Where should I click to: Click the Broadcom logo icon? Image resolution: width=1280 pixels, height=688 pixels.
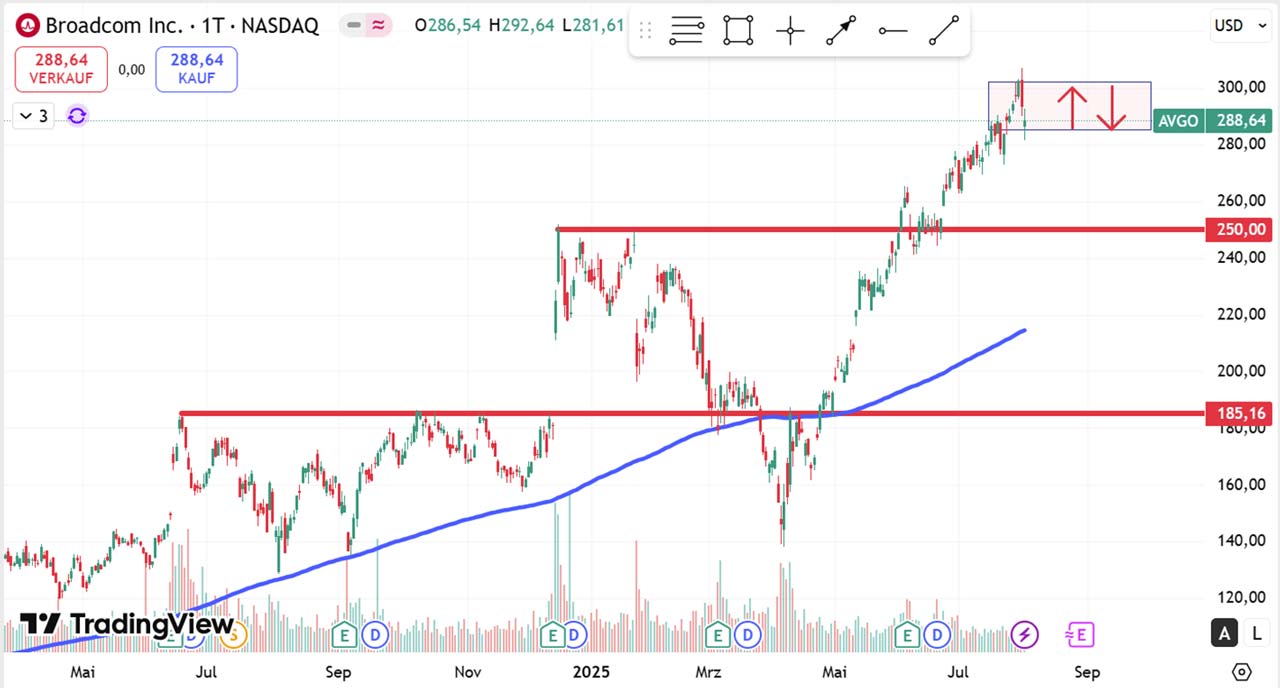(28, 26)
